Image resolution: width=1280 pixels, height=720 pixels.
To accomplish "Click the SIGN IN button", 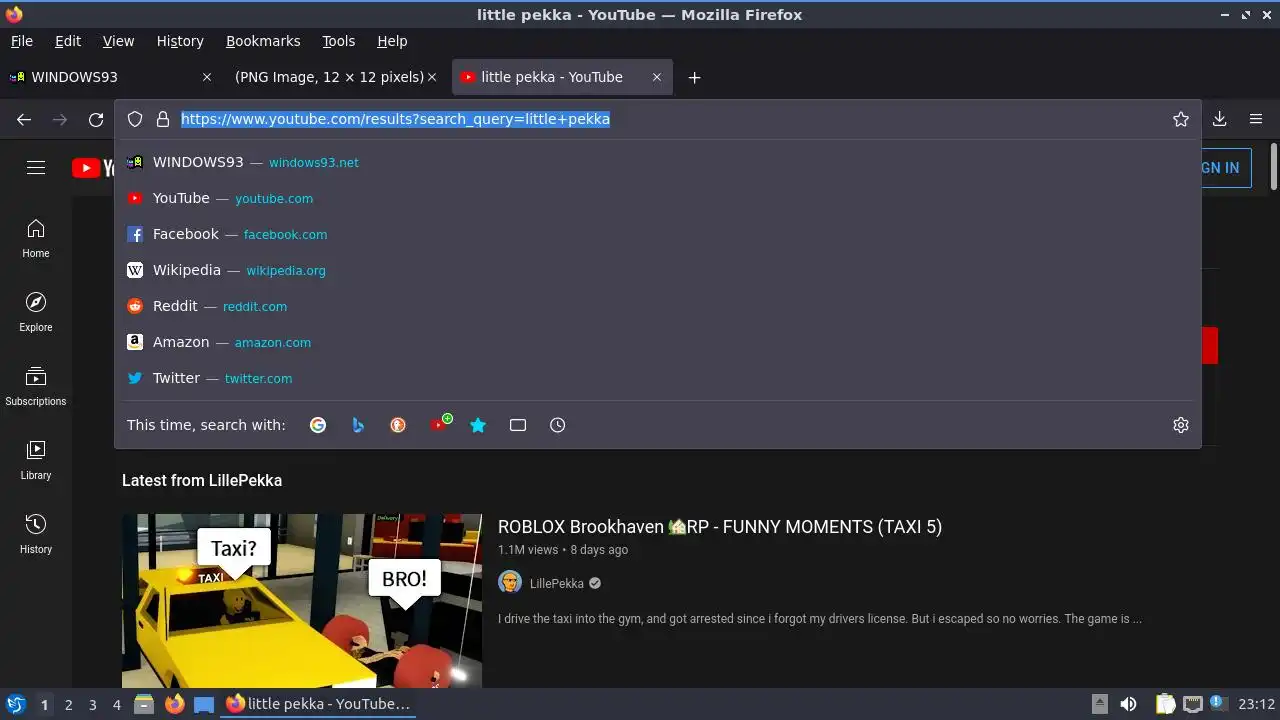I will [1219, 168].
